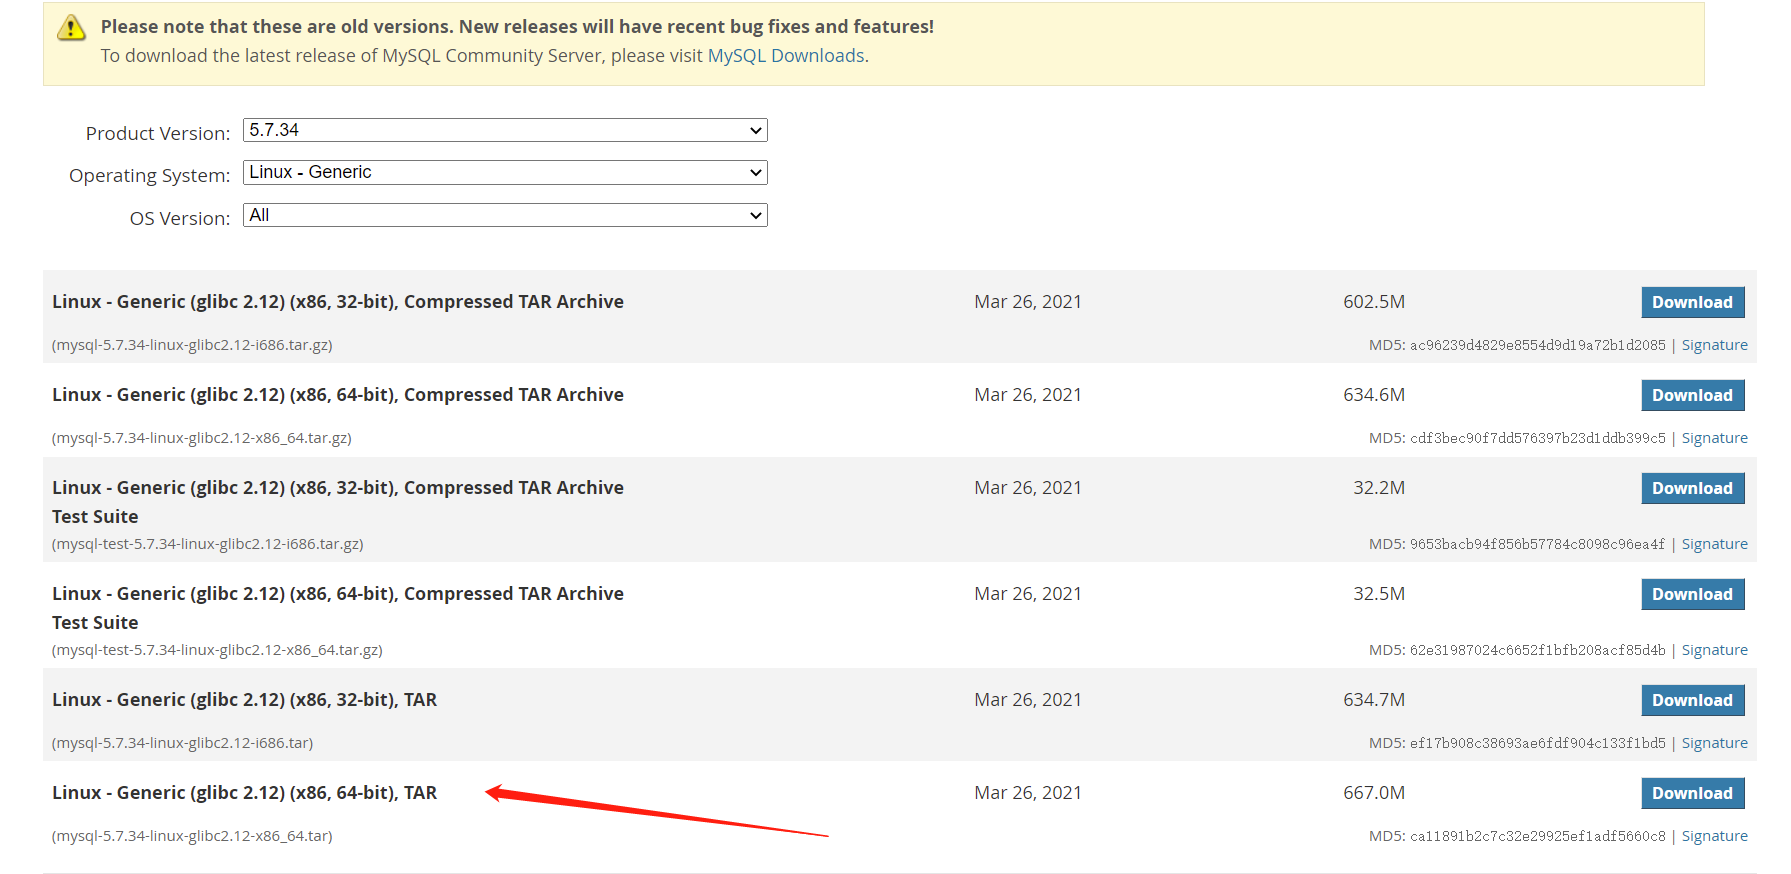Click the 602.5M file size
Screen dimensions: 1791x874
(x=1374, y=302)
